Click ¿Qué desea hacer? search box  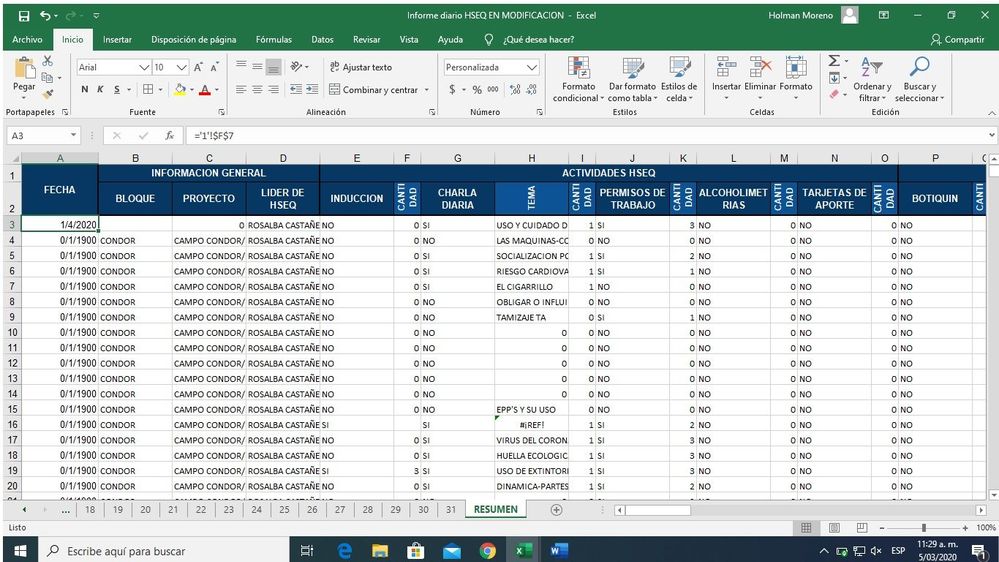[x=538, y=40]
